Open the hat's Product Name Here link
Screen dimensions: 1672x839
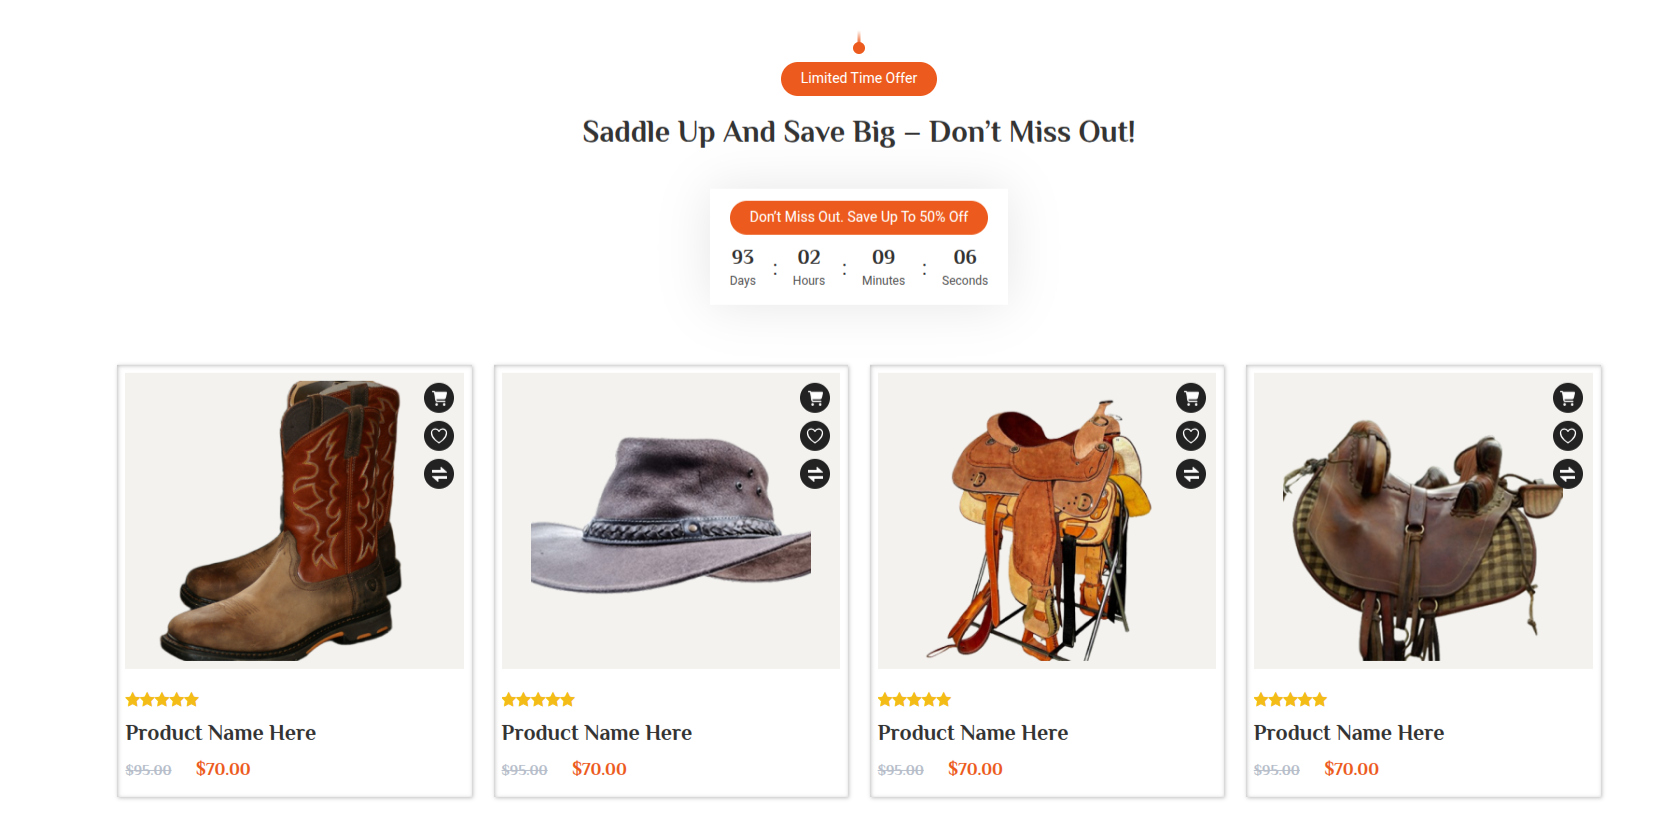597,733
